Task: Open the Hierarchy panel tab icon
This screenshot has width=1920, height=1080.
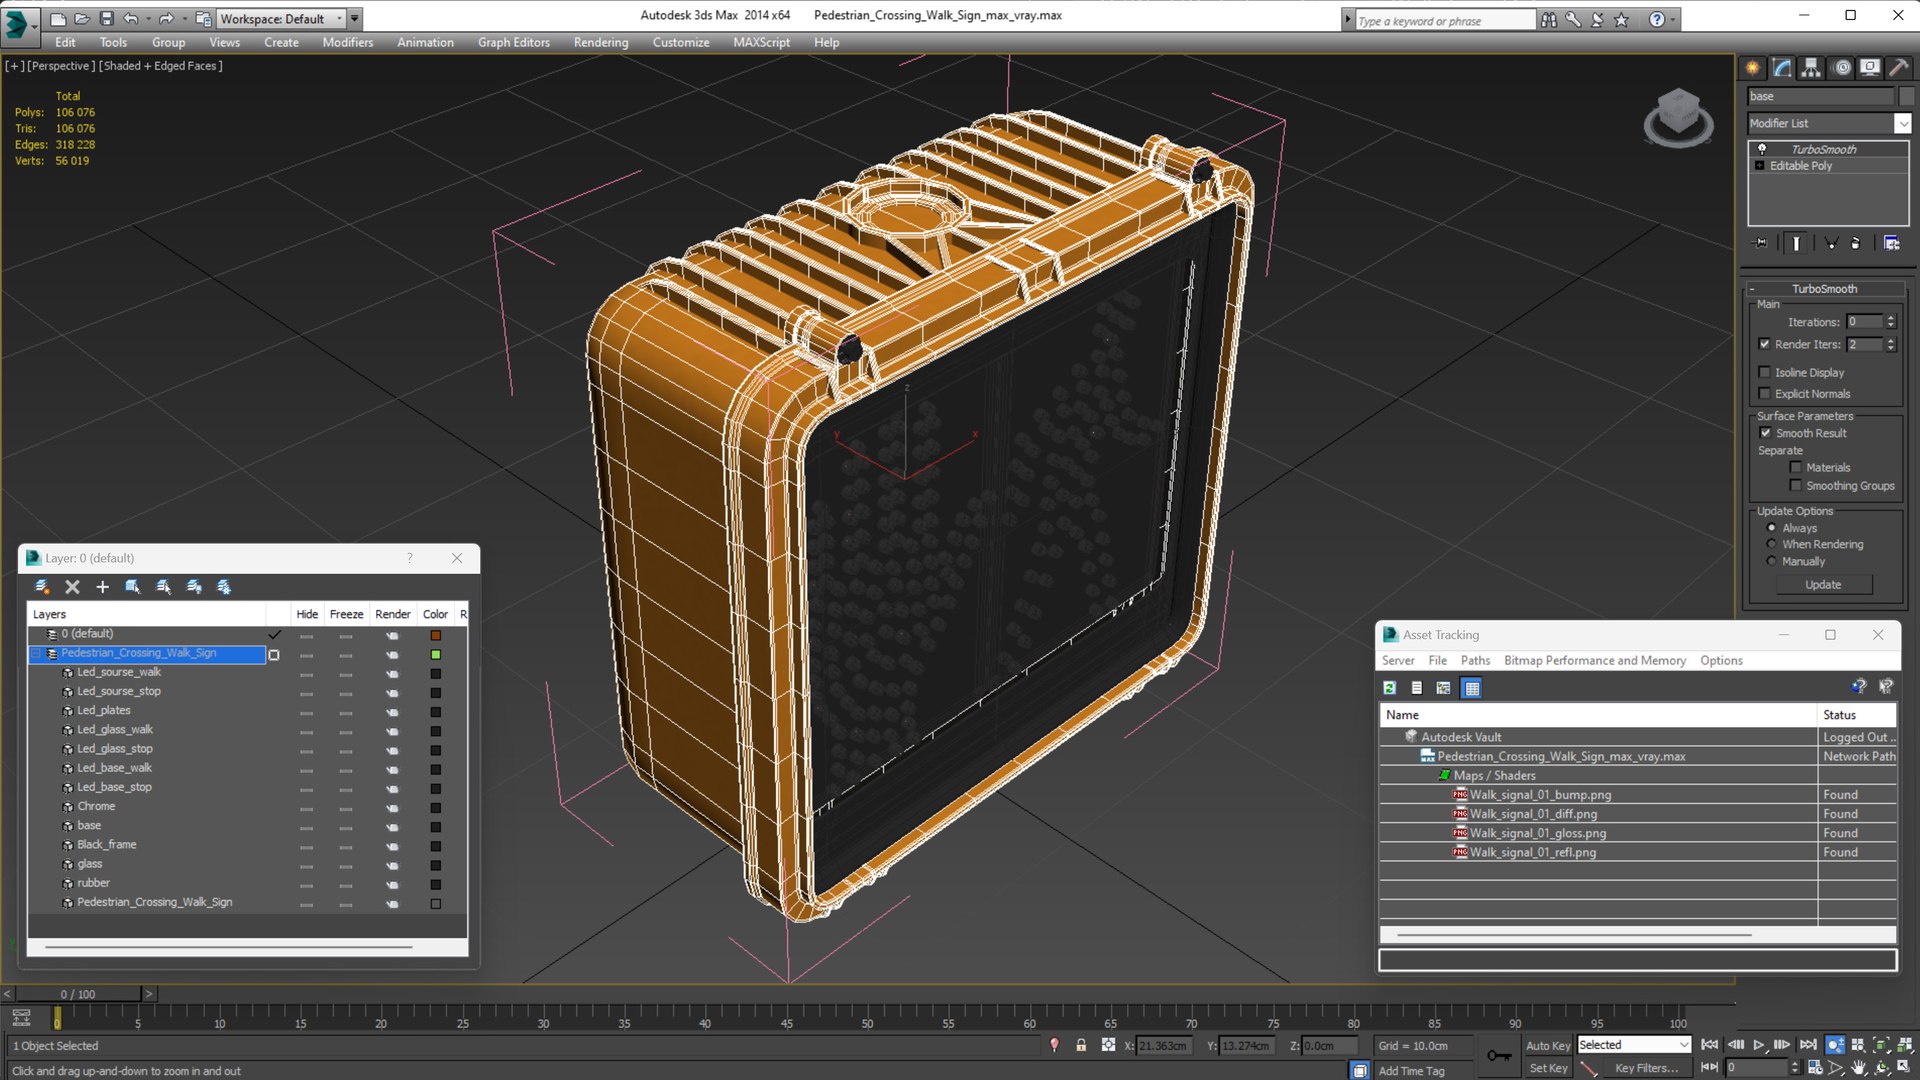Action: pyautogui.click(x=1811, y=68)
